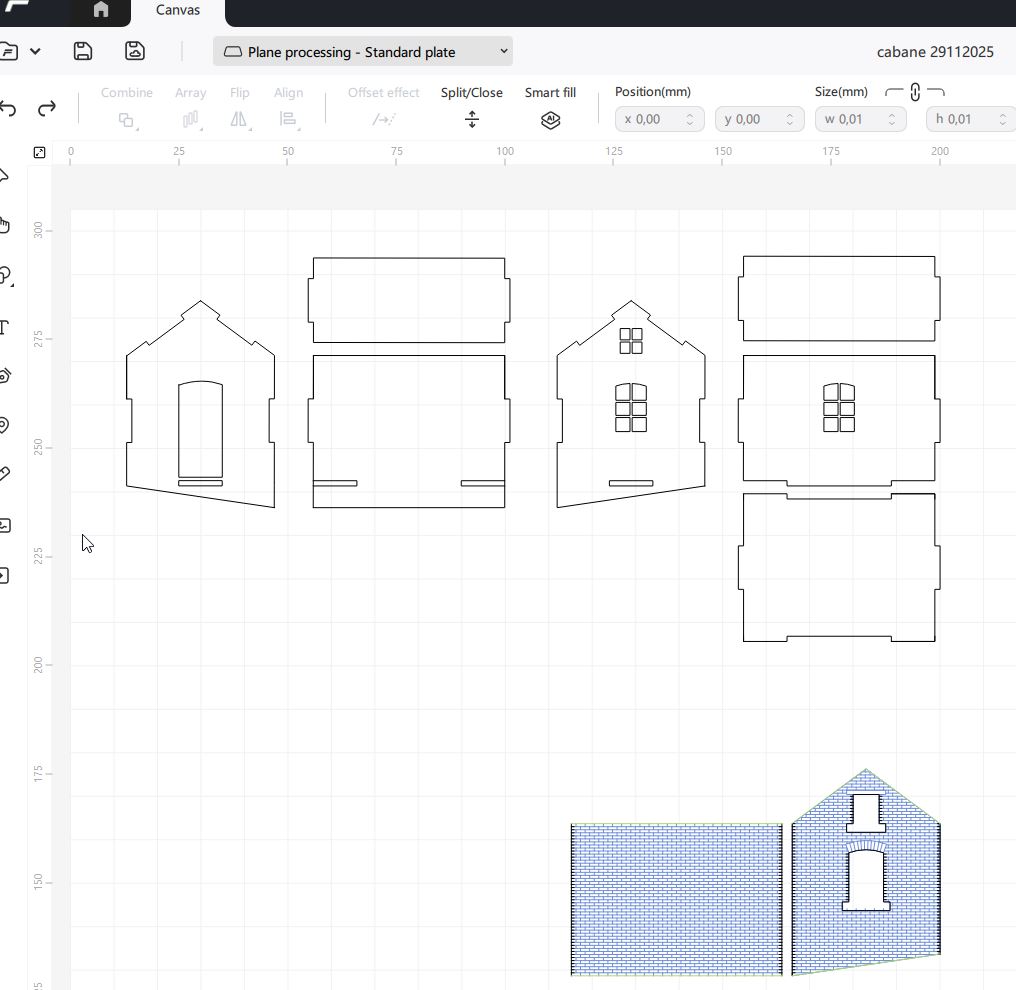Screen dimensions: 1016x990
Task: Open the Plane processing mode dropdown
Action: coord(362,52)
